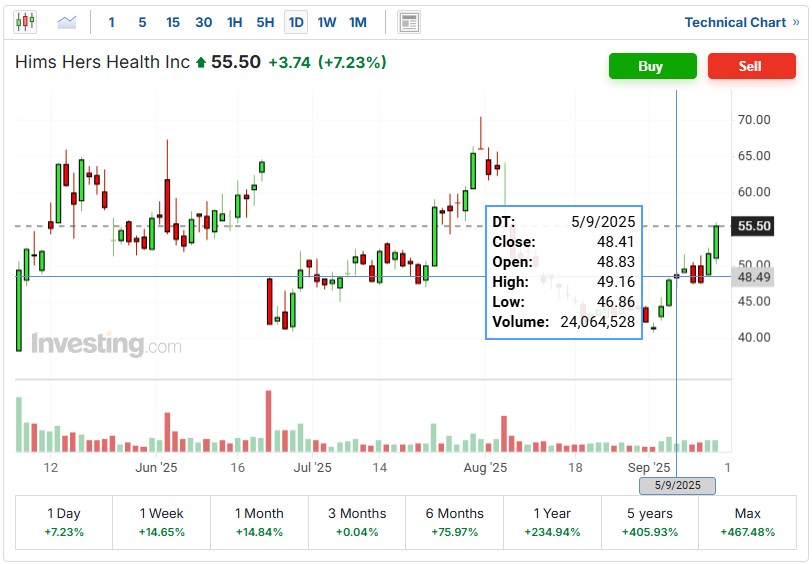This screenshot has width=812, height=564.
Task: Select the 5 years performance range
Action: click(x=650, y=522)
